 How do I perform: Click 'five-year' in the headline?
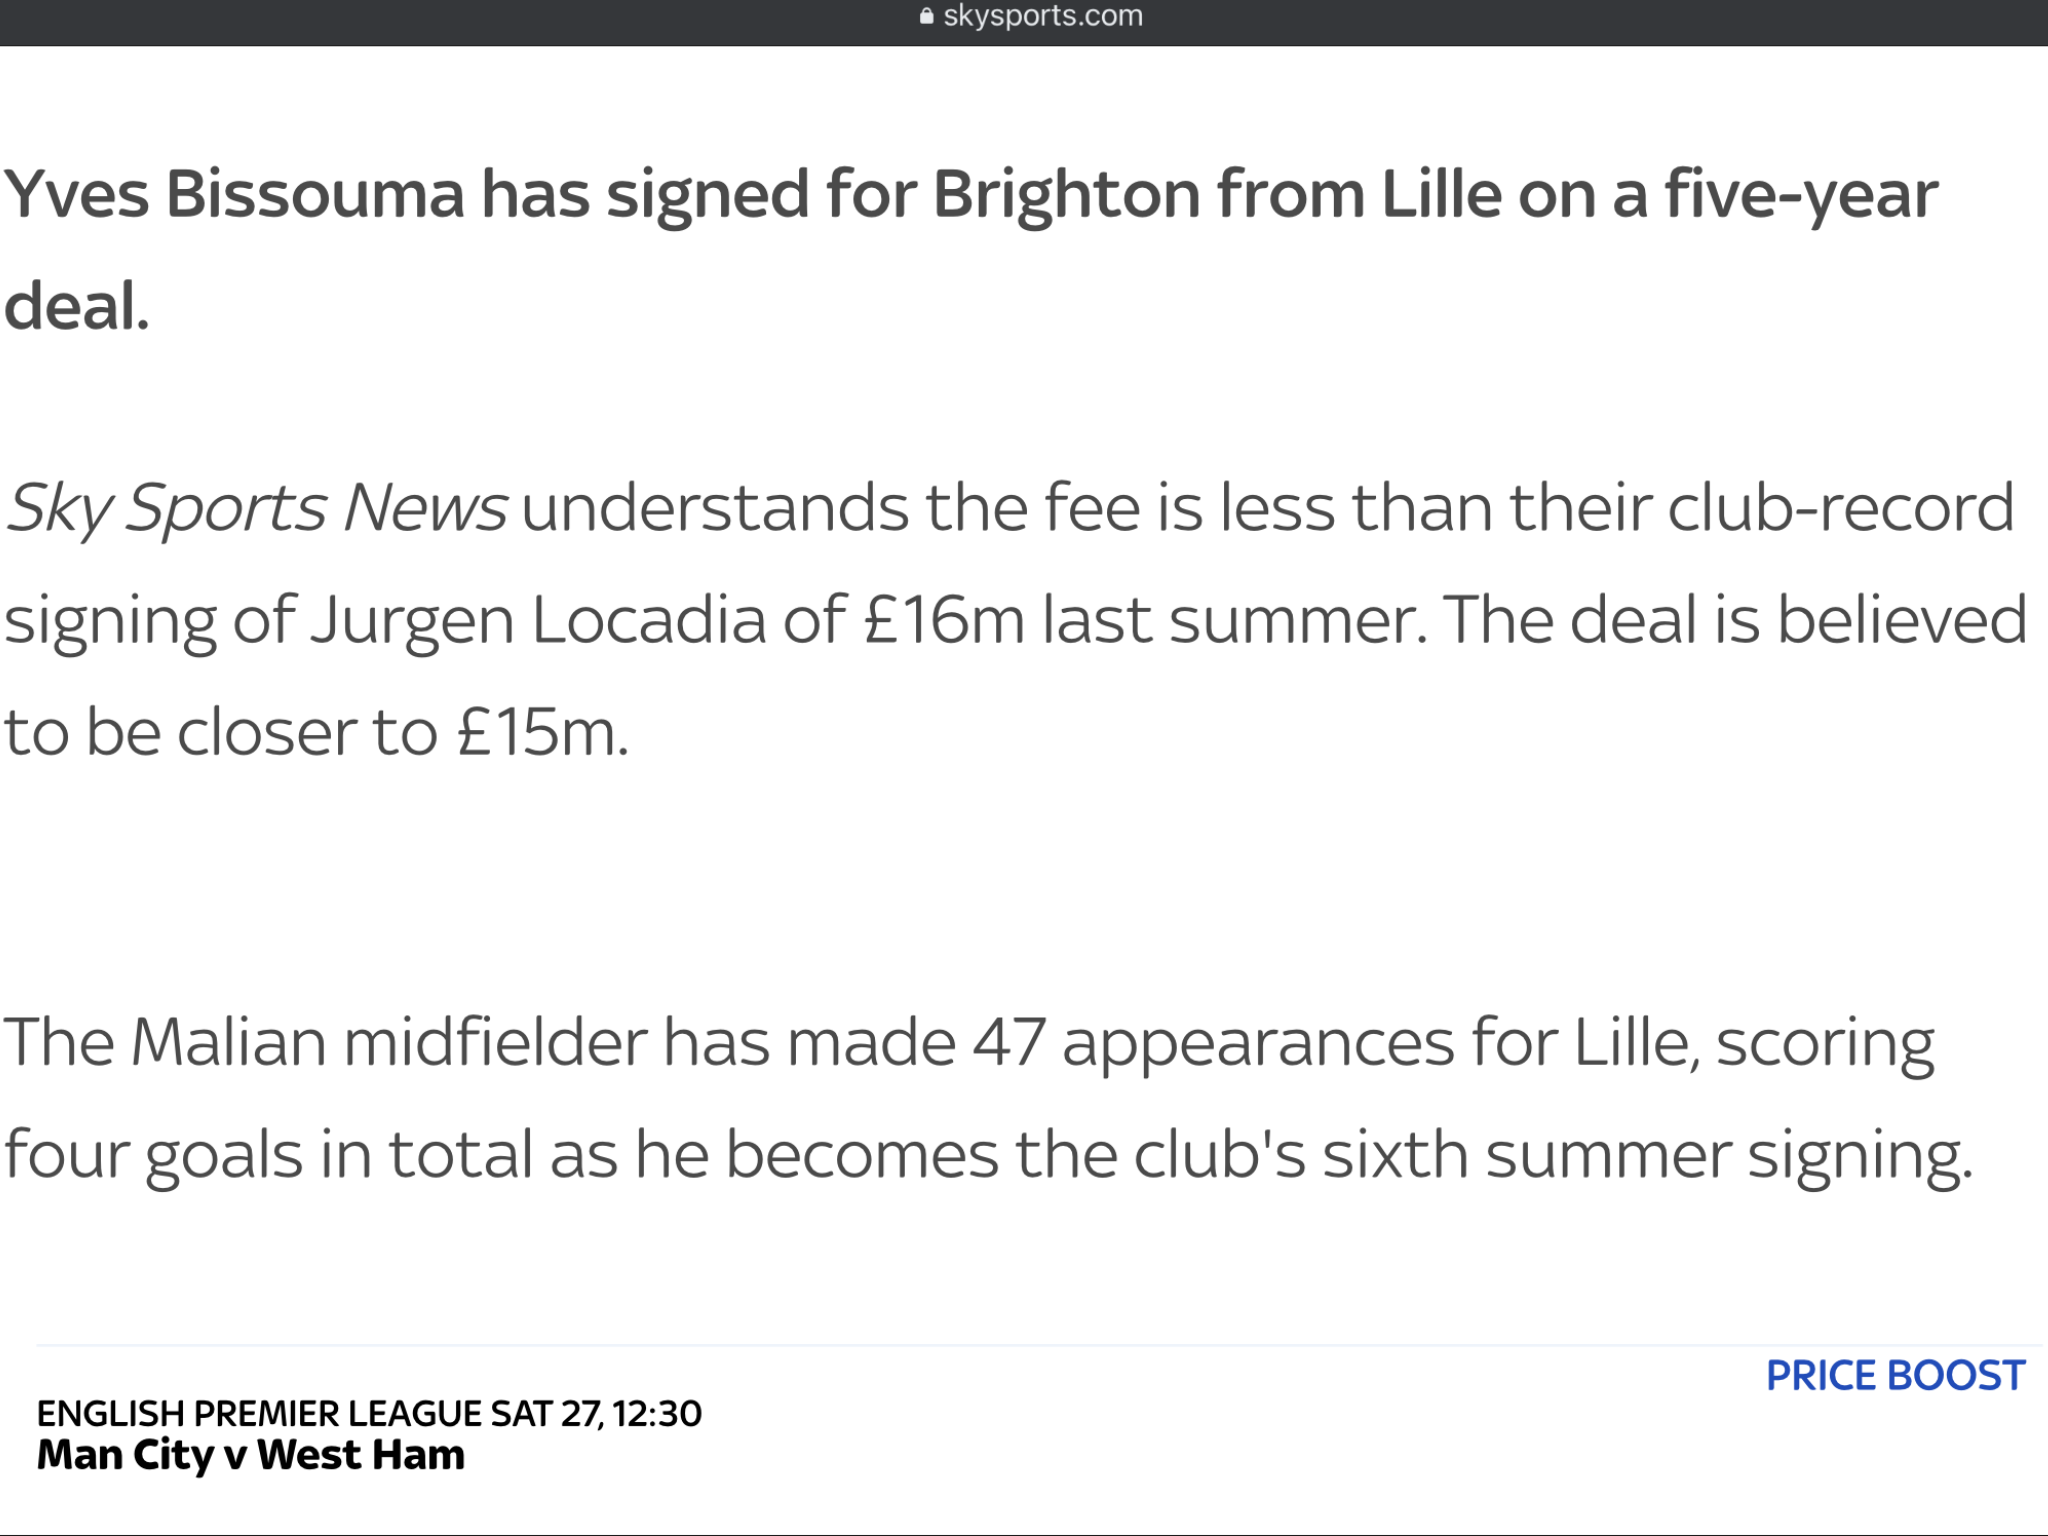click(x=1801, y=196)
